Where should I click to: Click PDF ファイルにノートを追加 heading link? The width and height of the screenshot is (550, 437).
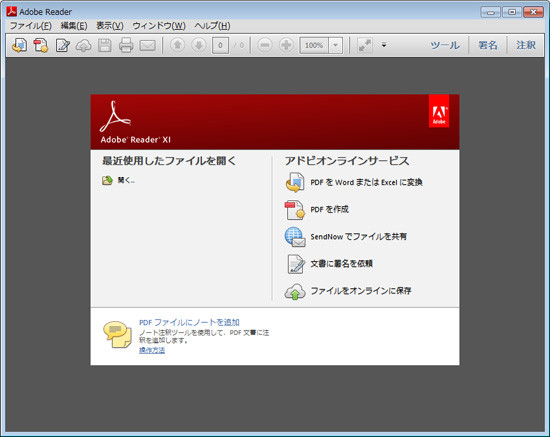coord(189,322)
